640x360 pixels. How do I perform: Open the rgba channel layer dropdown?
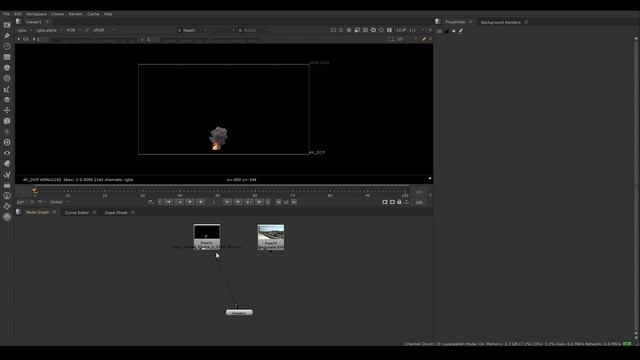(x=24, y=30)
